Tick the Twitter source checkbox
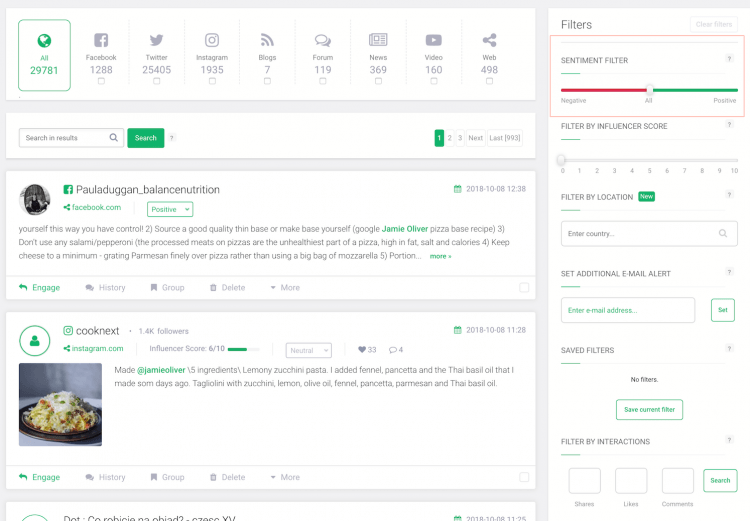The width and height of the screenshot is (750, 521). [156, 81]
